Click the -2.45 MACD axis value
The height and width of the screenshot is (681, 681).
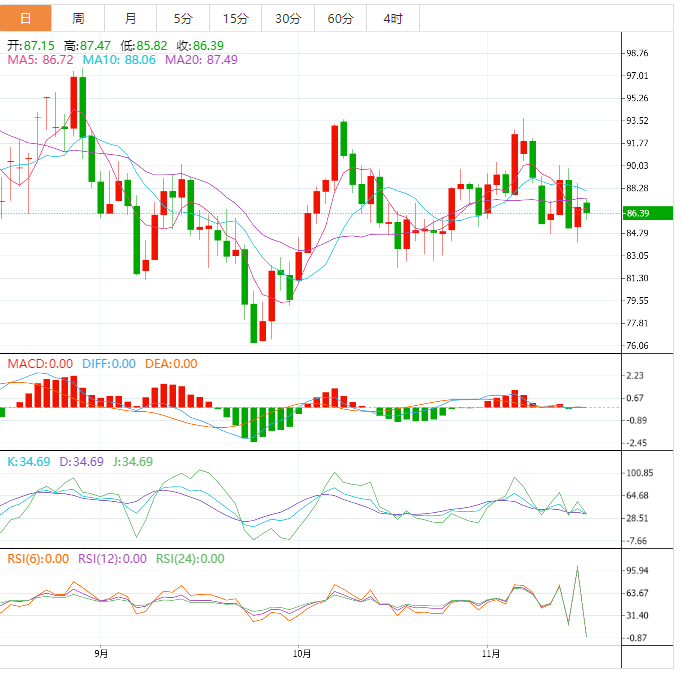636,443
